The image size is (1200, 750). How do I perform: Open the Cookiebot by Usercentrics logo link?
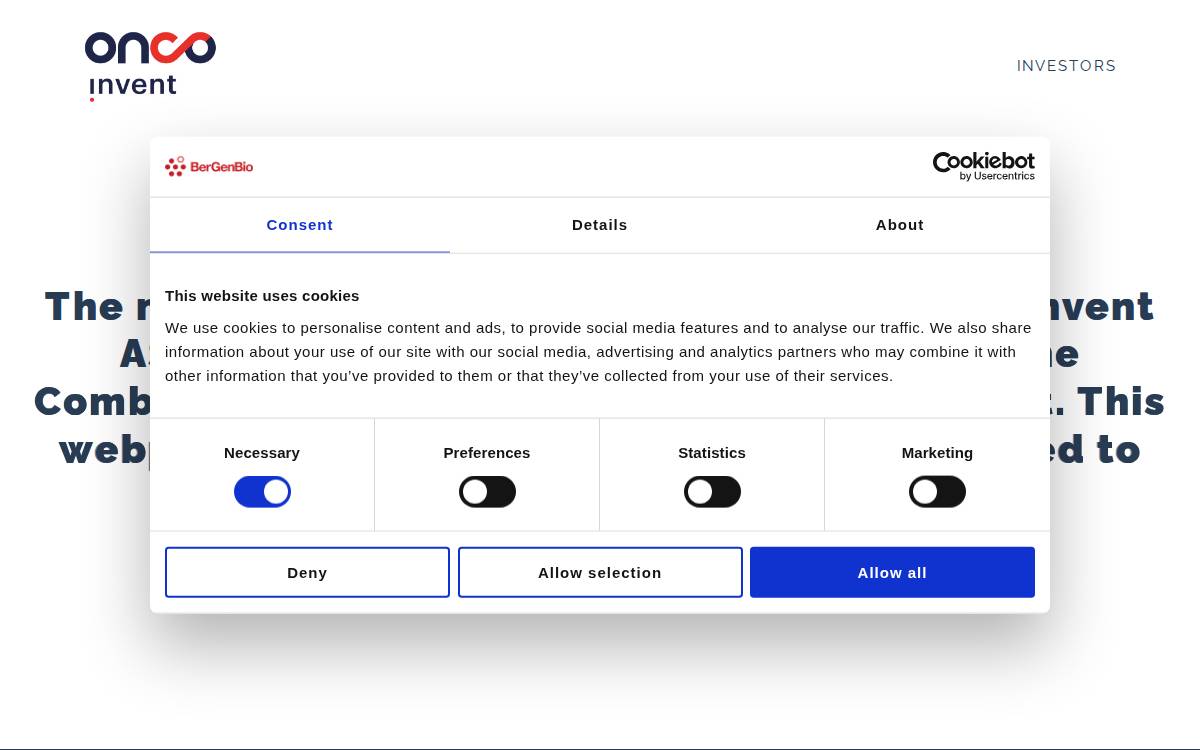coord(984,166)
